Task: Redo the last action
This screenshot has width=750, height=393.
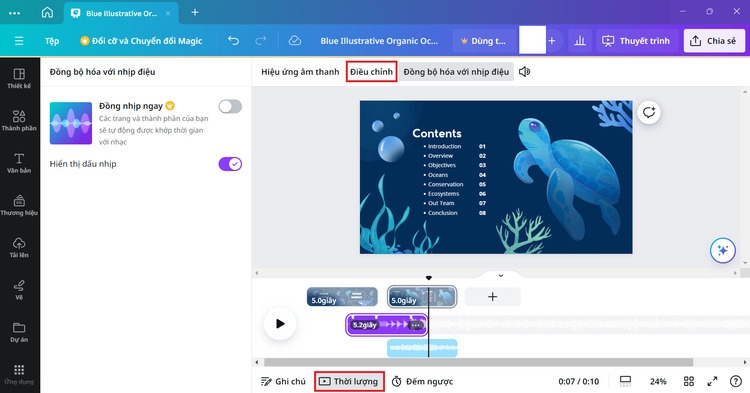Action: tap(261, 41)
